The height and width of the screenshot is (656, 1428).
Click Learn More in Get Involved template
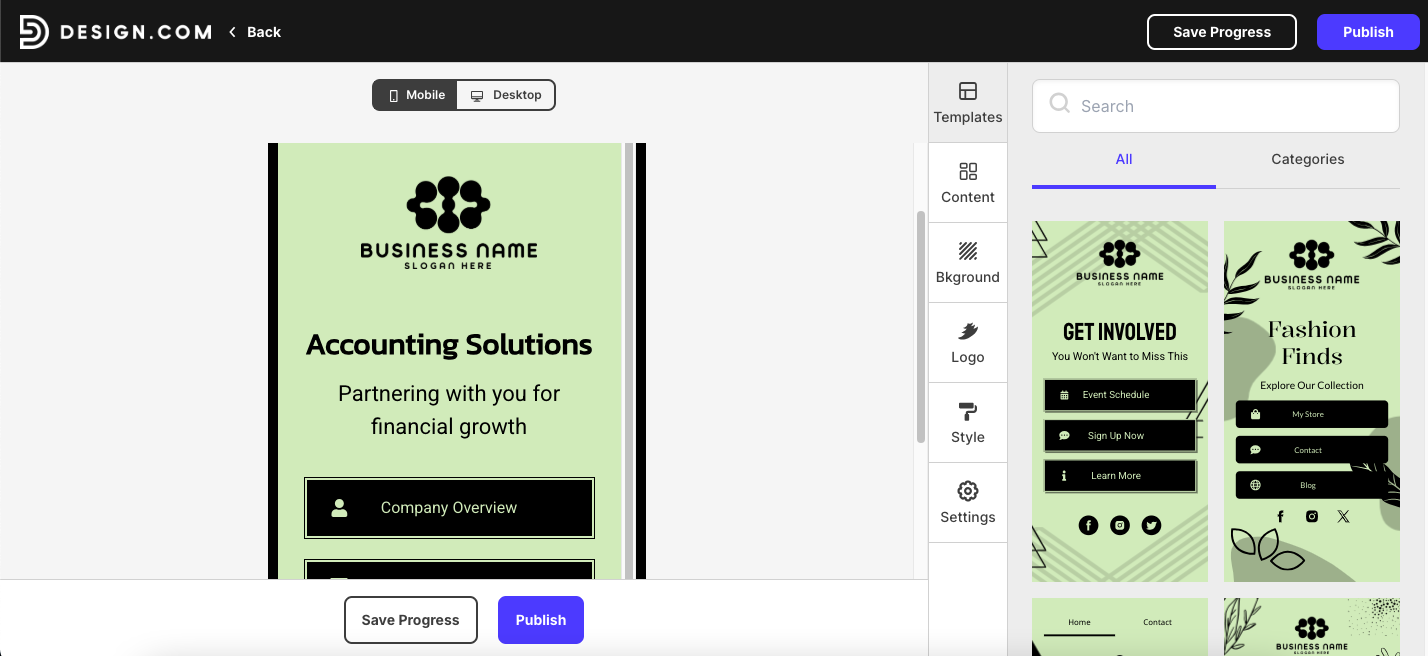(x=1119, y=476)
